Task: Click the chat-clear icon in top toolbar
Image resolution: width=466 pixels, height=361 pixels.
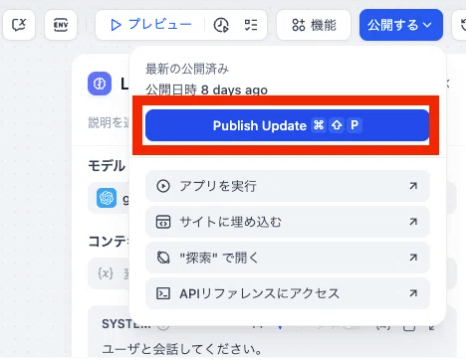Action: pos(19,25)
